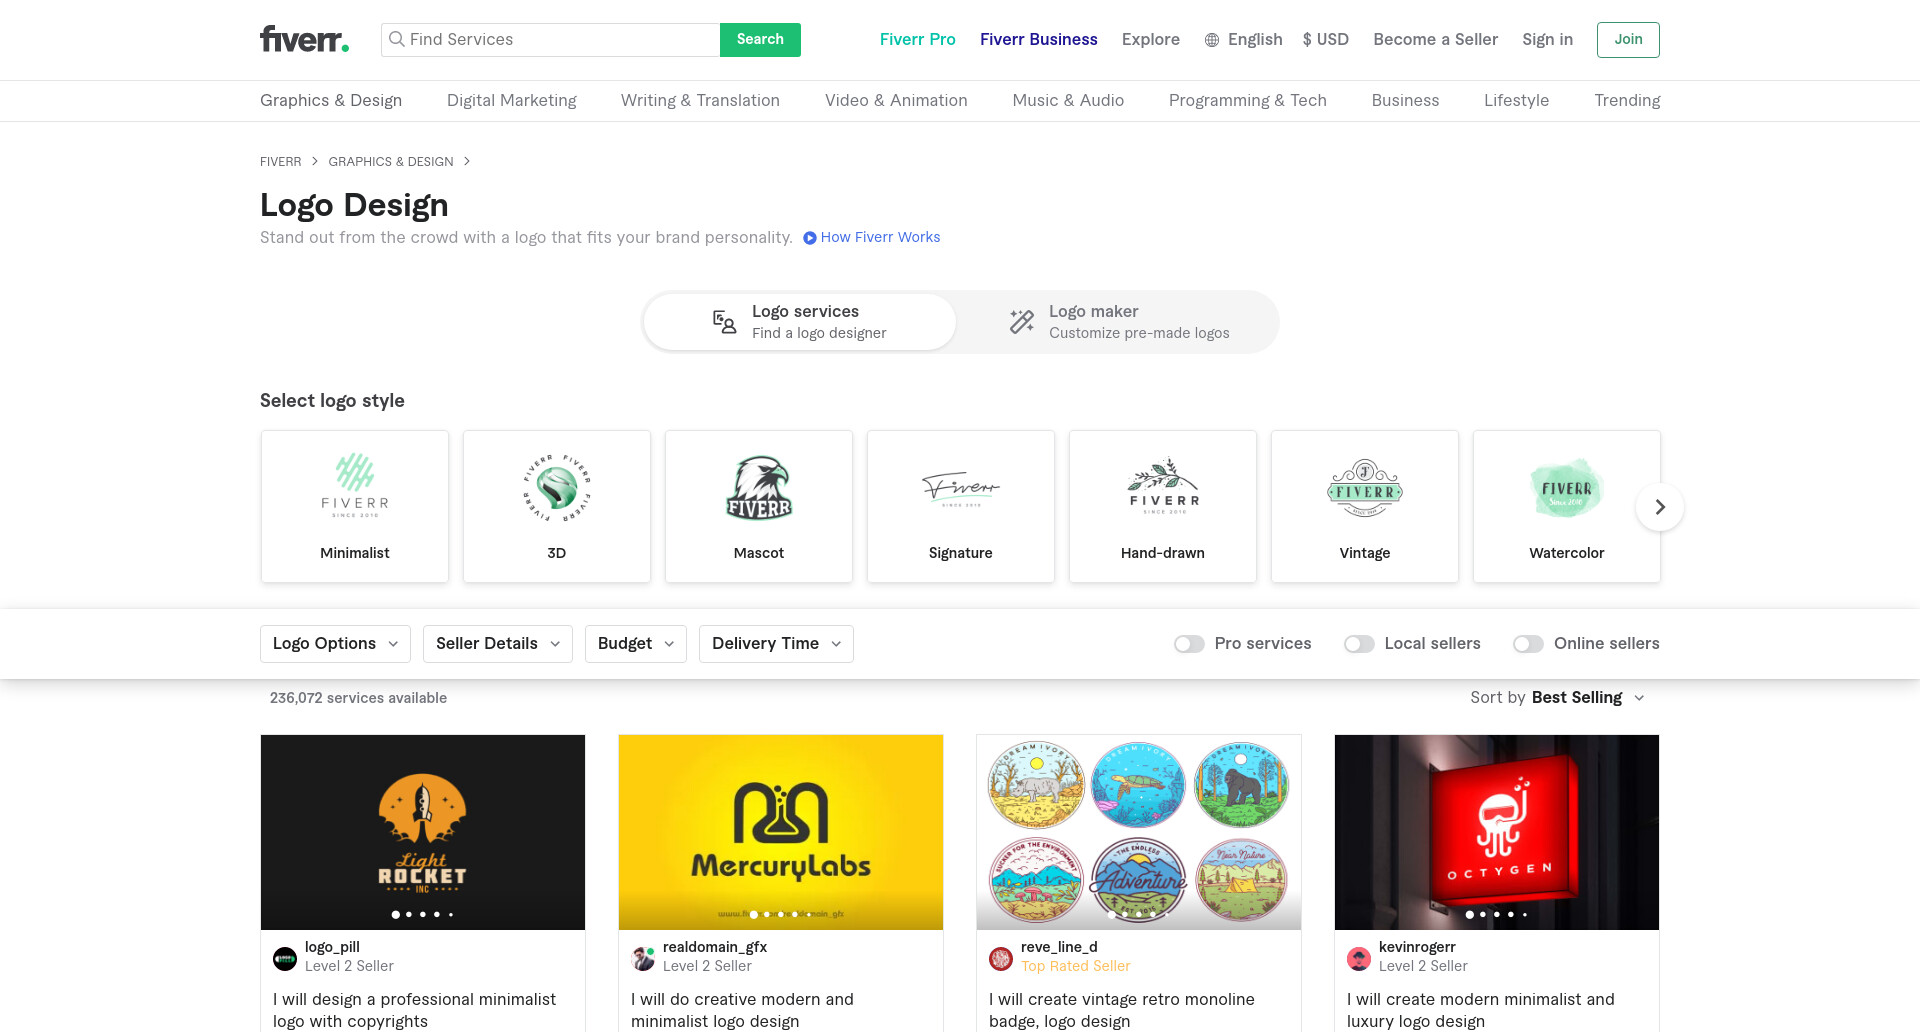1920x1032 pixels.
Task: Click the Logo services designer icon
Action: tap(724, 322)
